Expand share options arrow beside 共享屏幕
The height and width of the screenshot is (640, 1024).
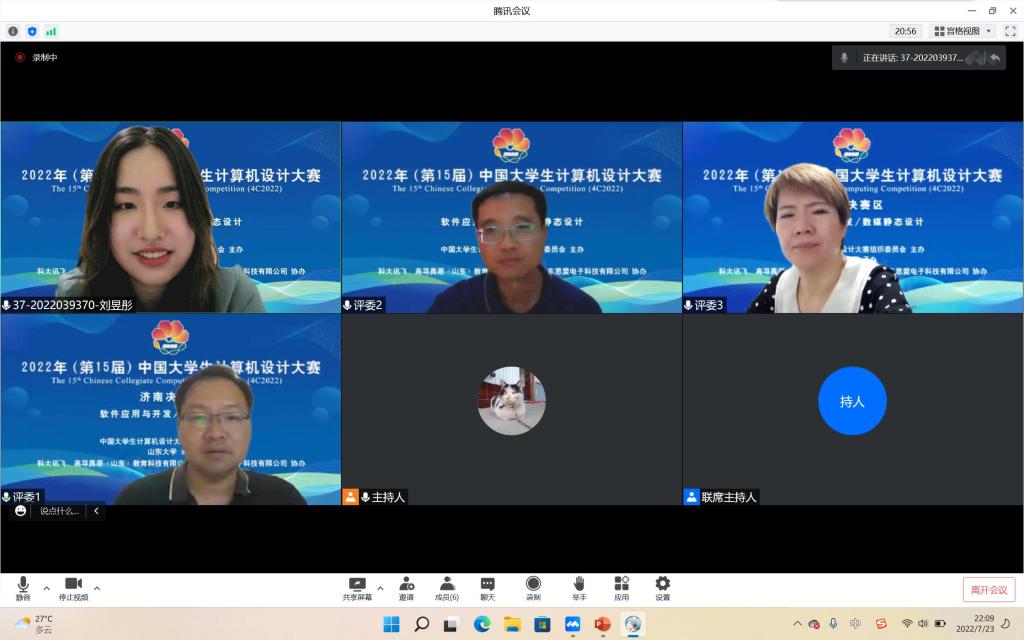(x=380, y=588)
